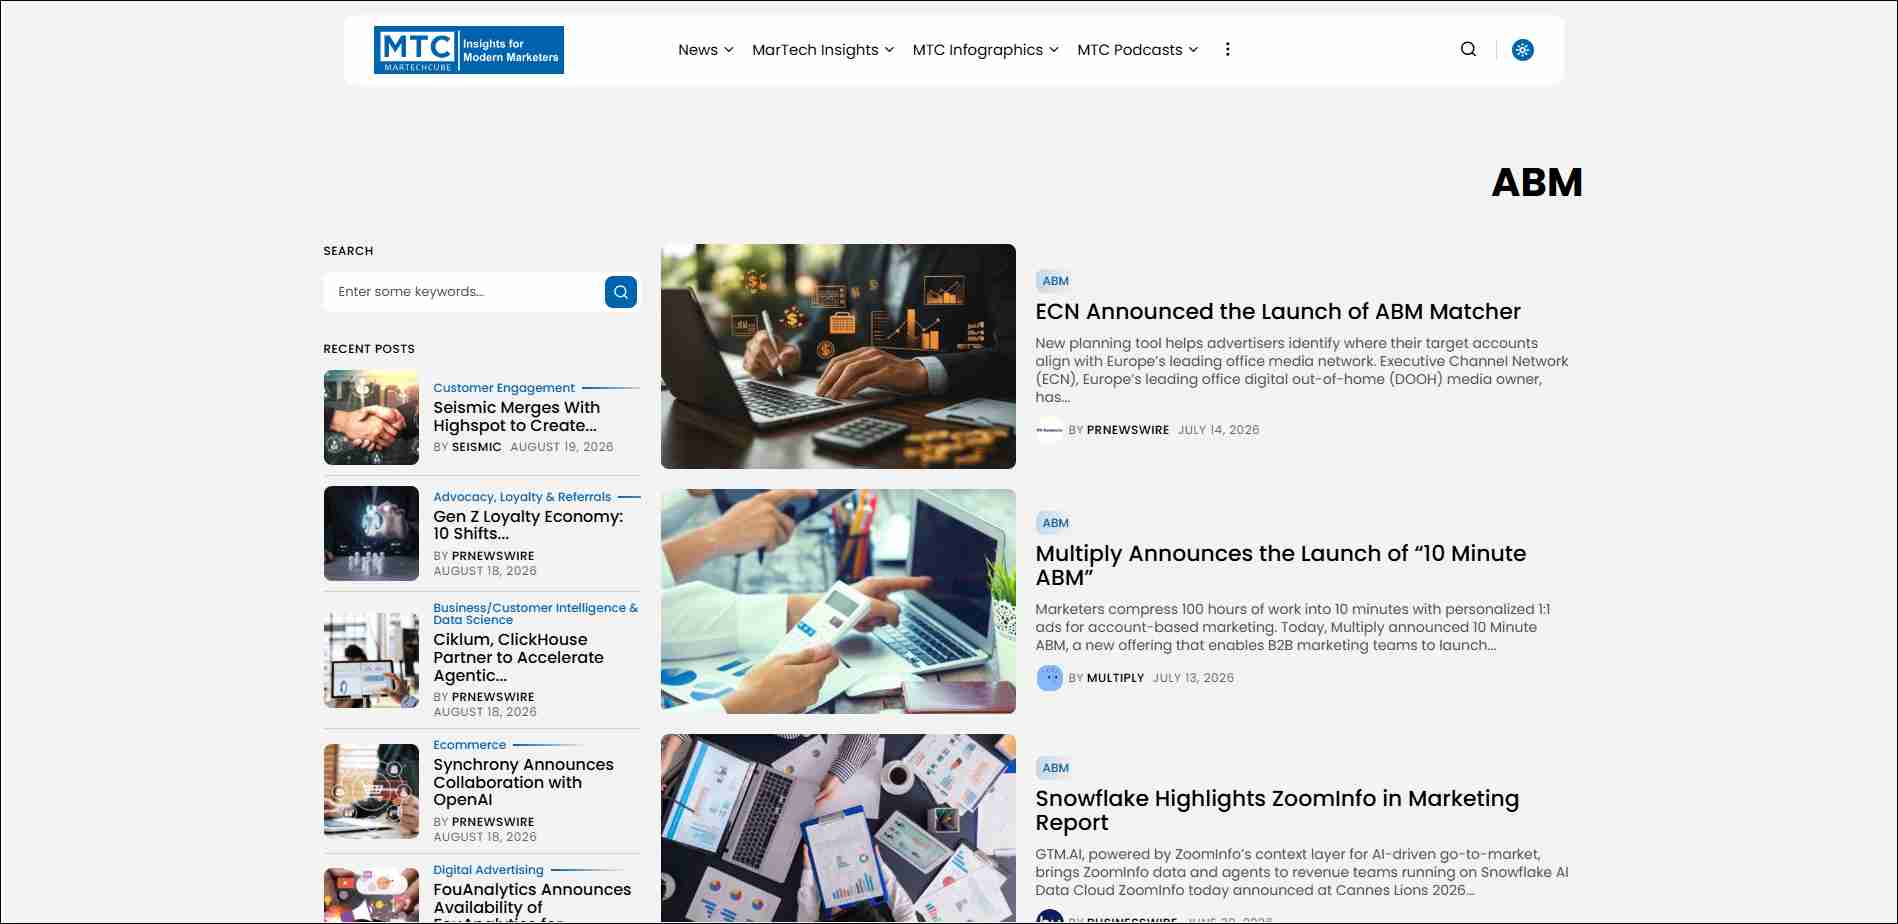The image size is (1898, 924).
Task: Open the ECN ABM Matcher article title
Action: [1278, 312]
